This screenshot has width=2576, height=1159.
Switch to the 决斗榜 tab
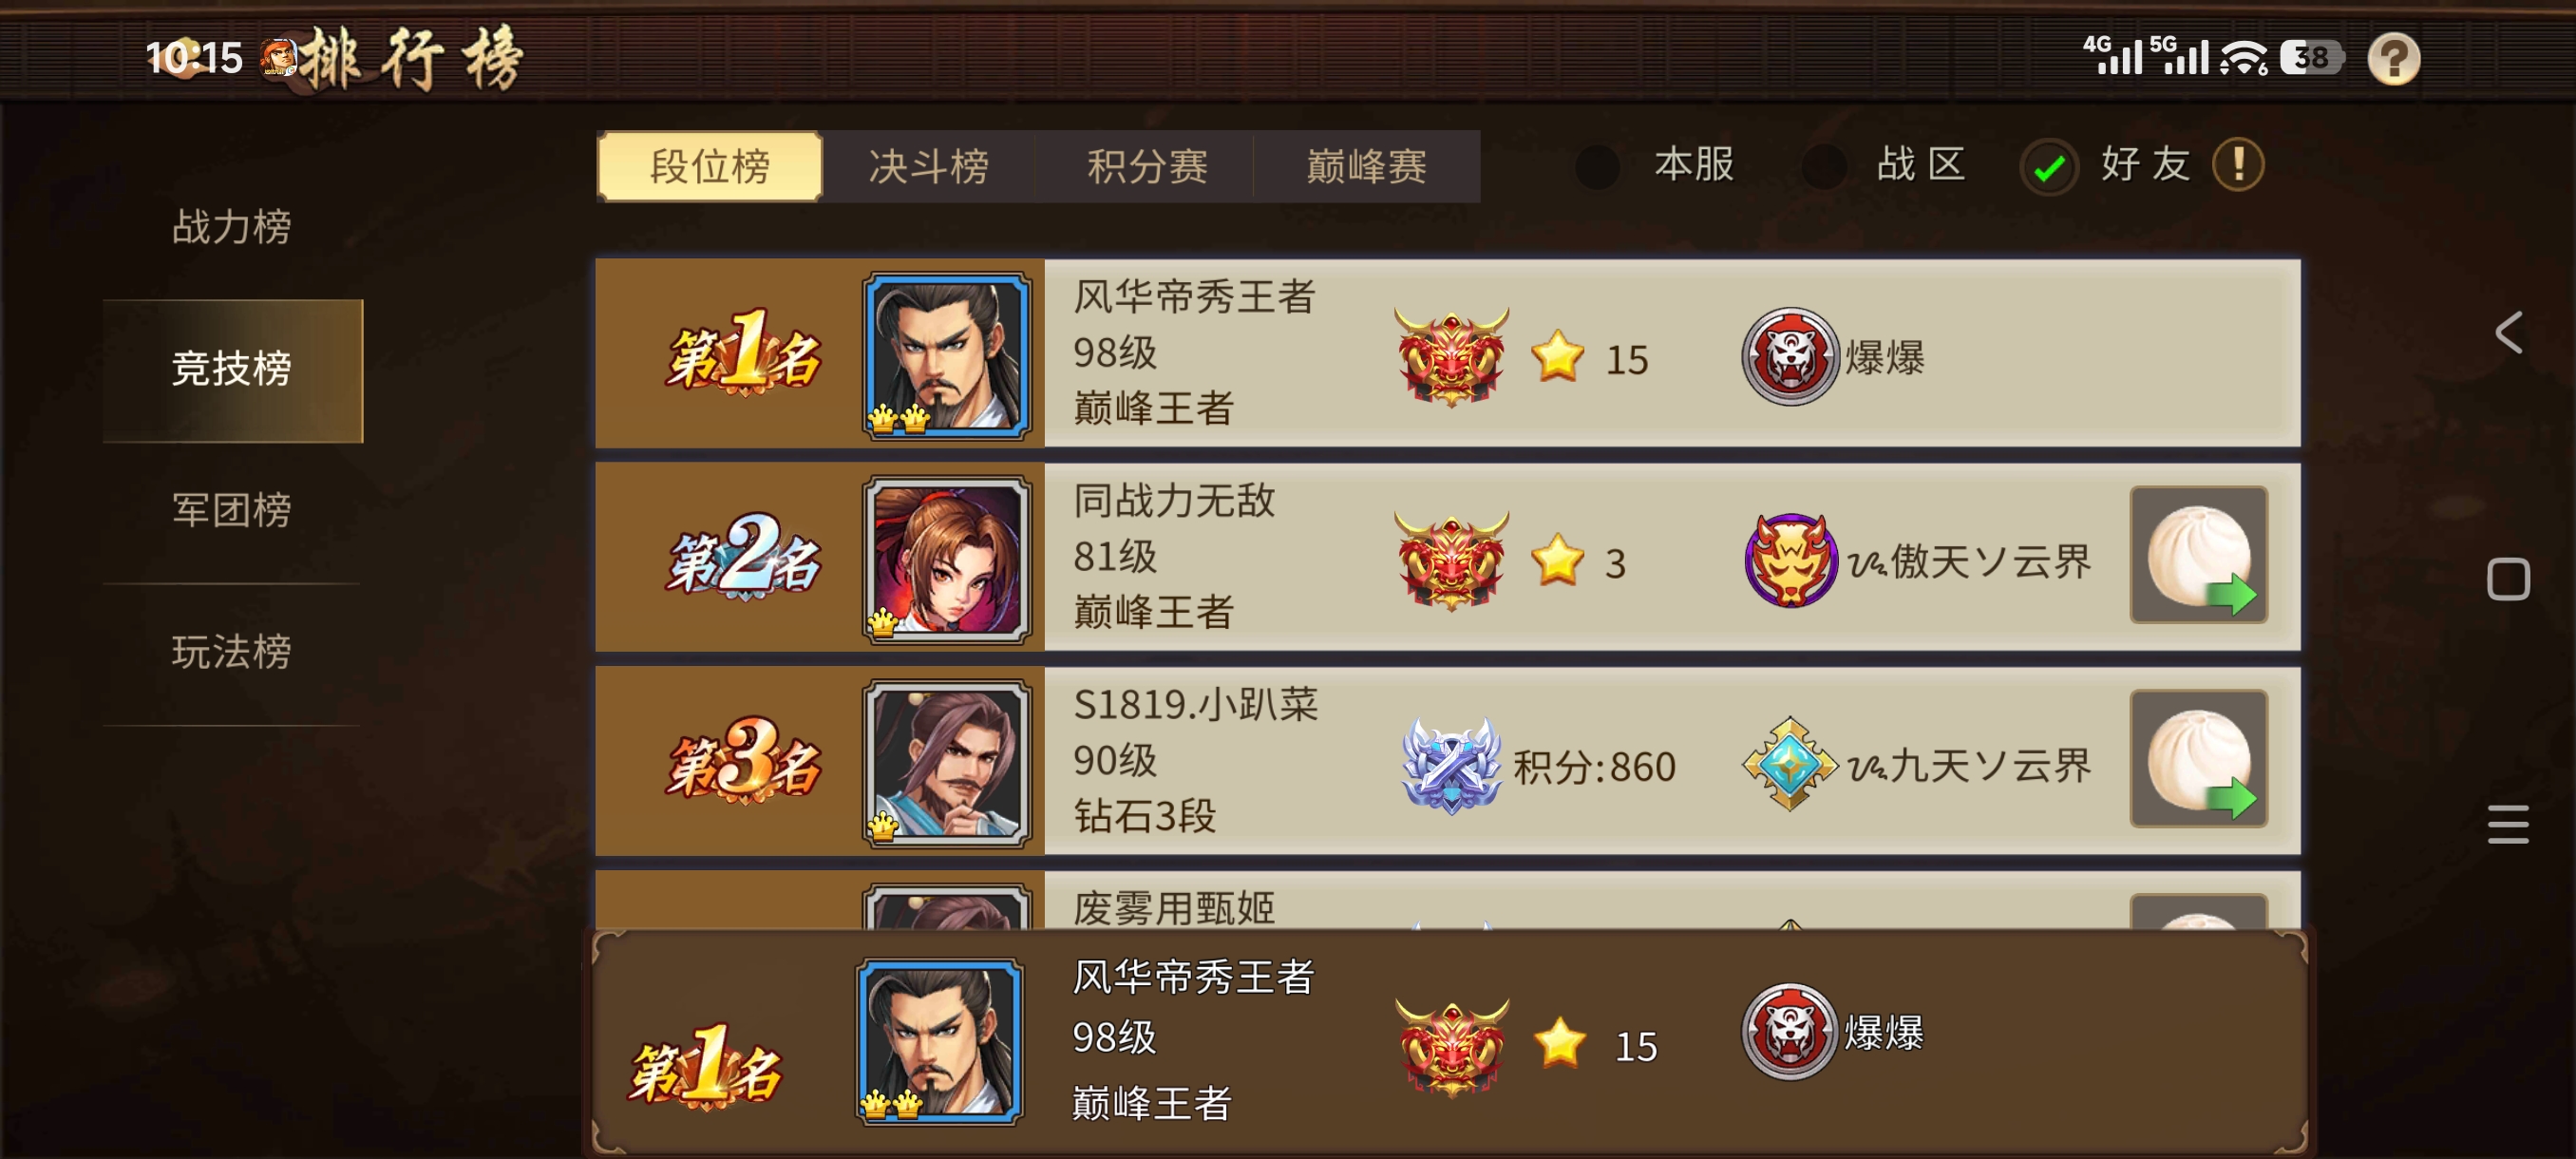click(x=928, y=167)
